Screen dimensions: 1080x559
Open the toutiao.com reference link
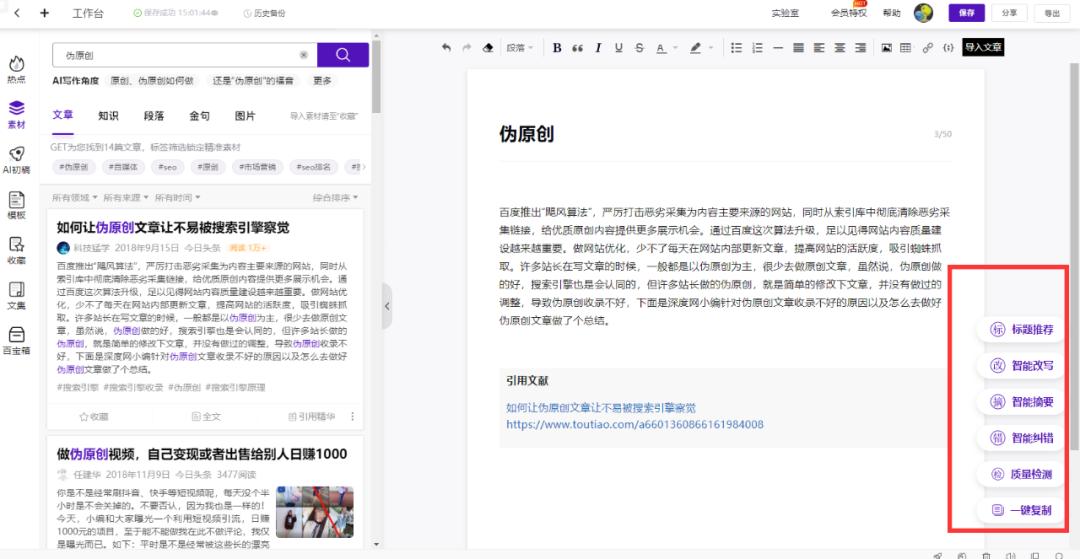tap(634, 424)
